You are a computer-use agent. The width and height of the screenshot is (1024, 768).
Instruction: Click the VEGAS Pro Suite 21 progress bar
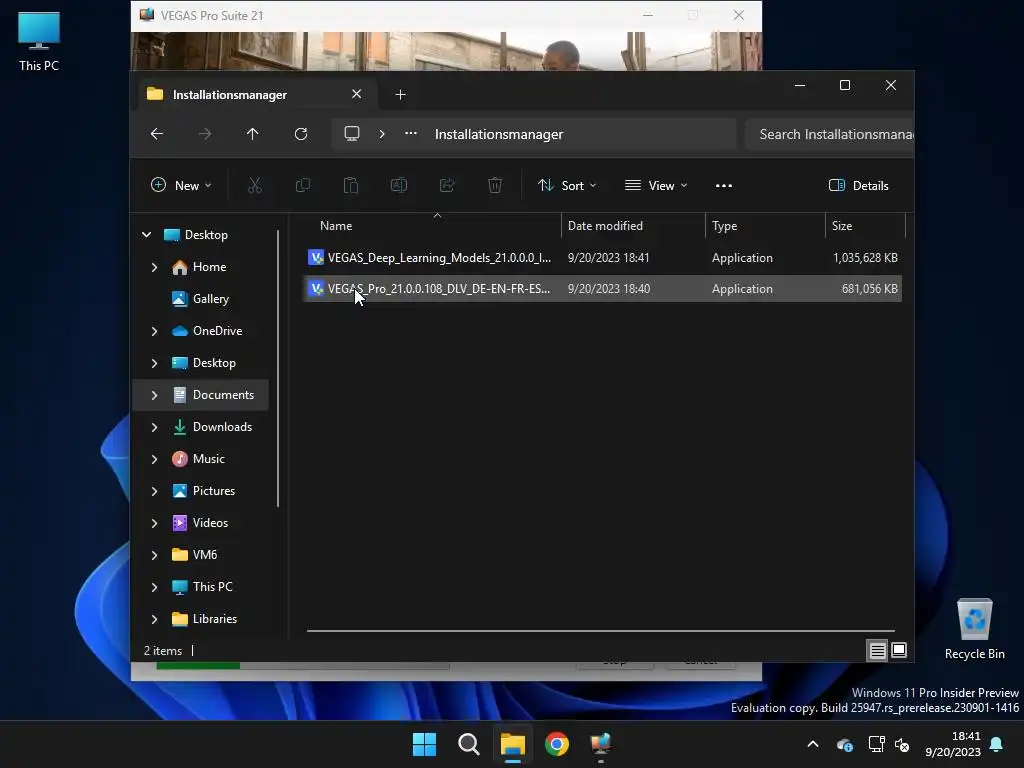tap(303, 665)
